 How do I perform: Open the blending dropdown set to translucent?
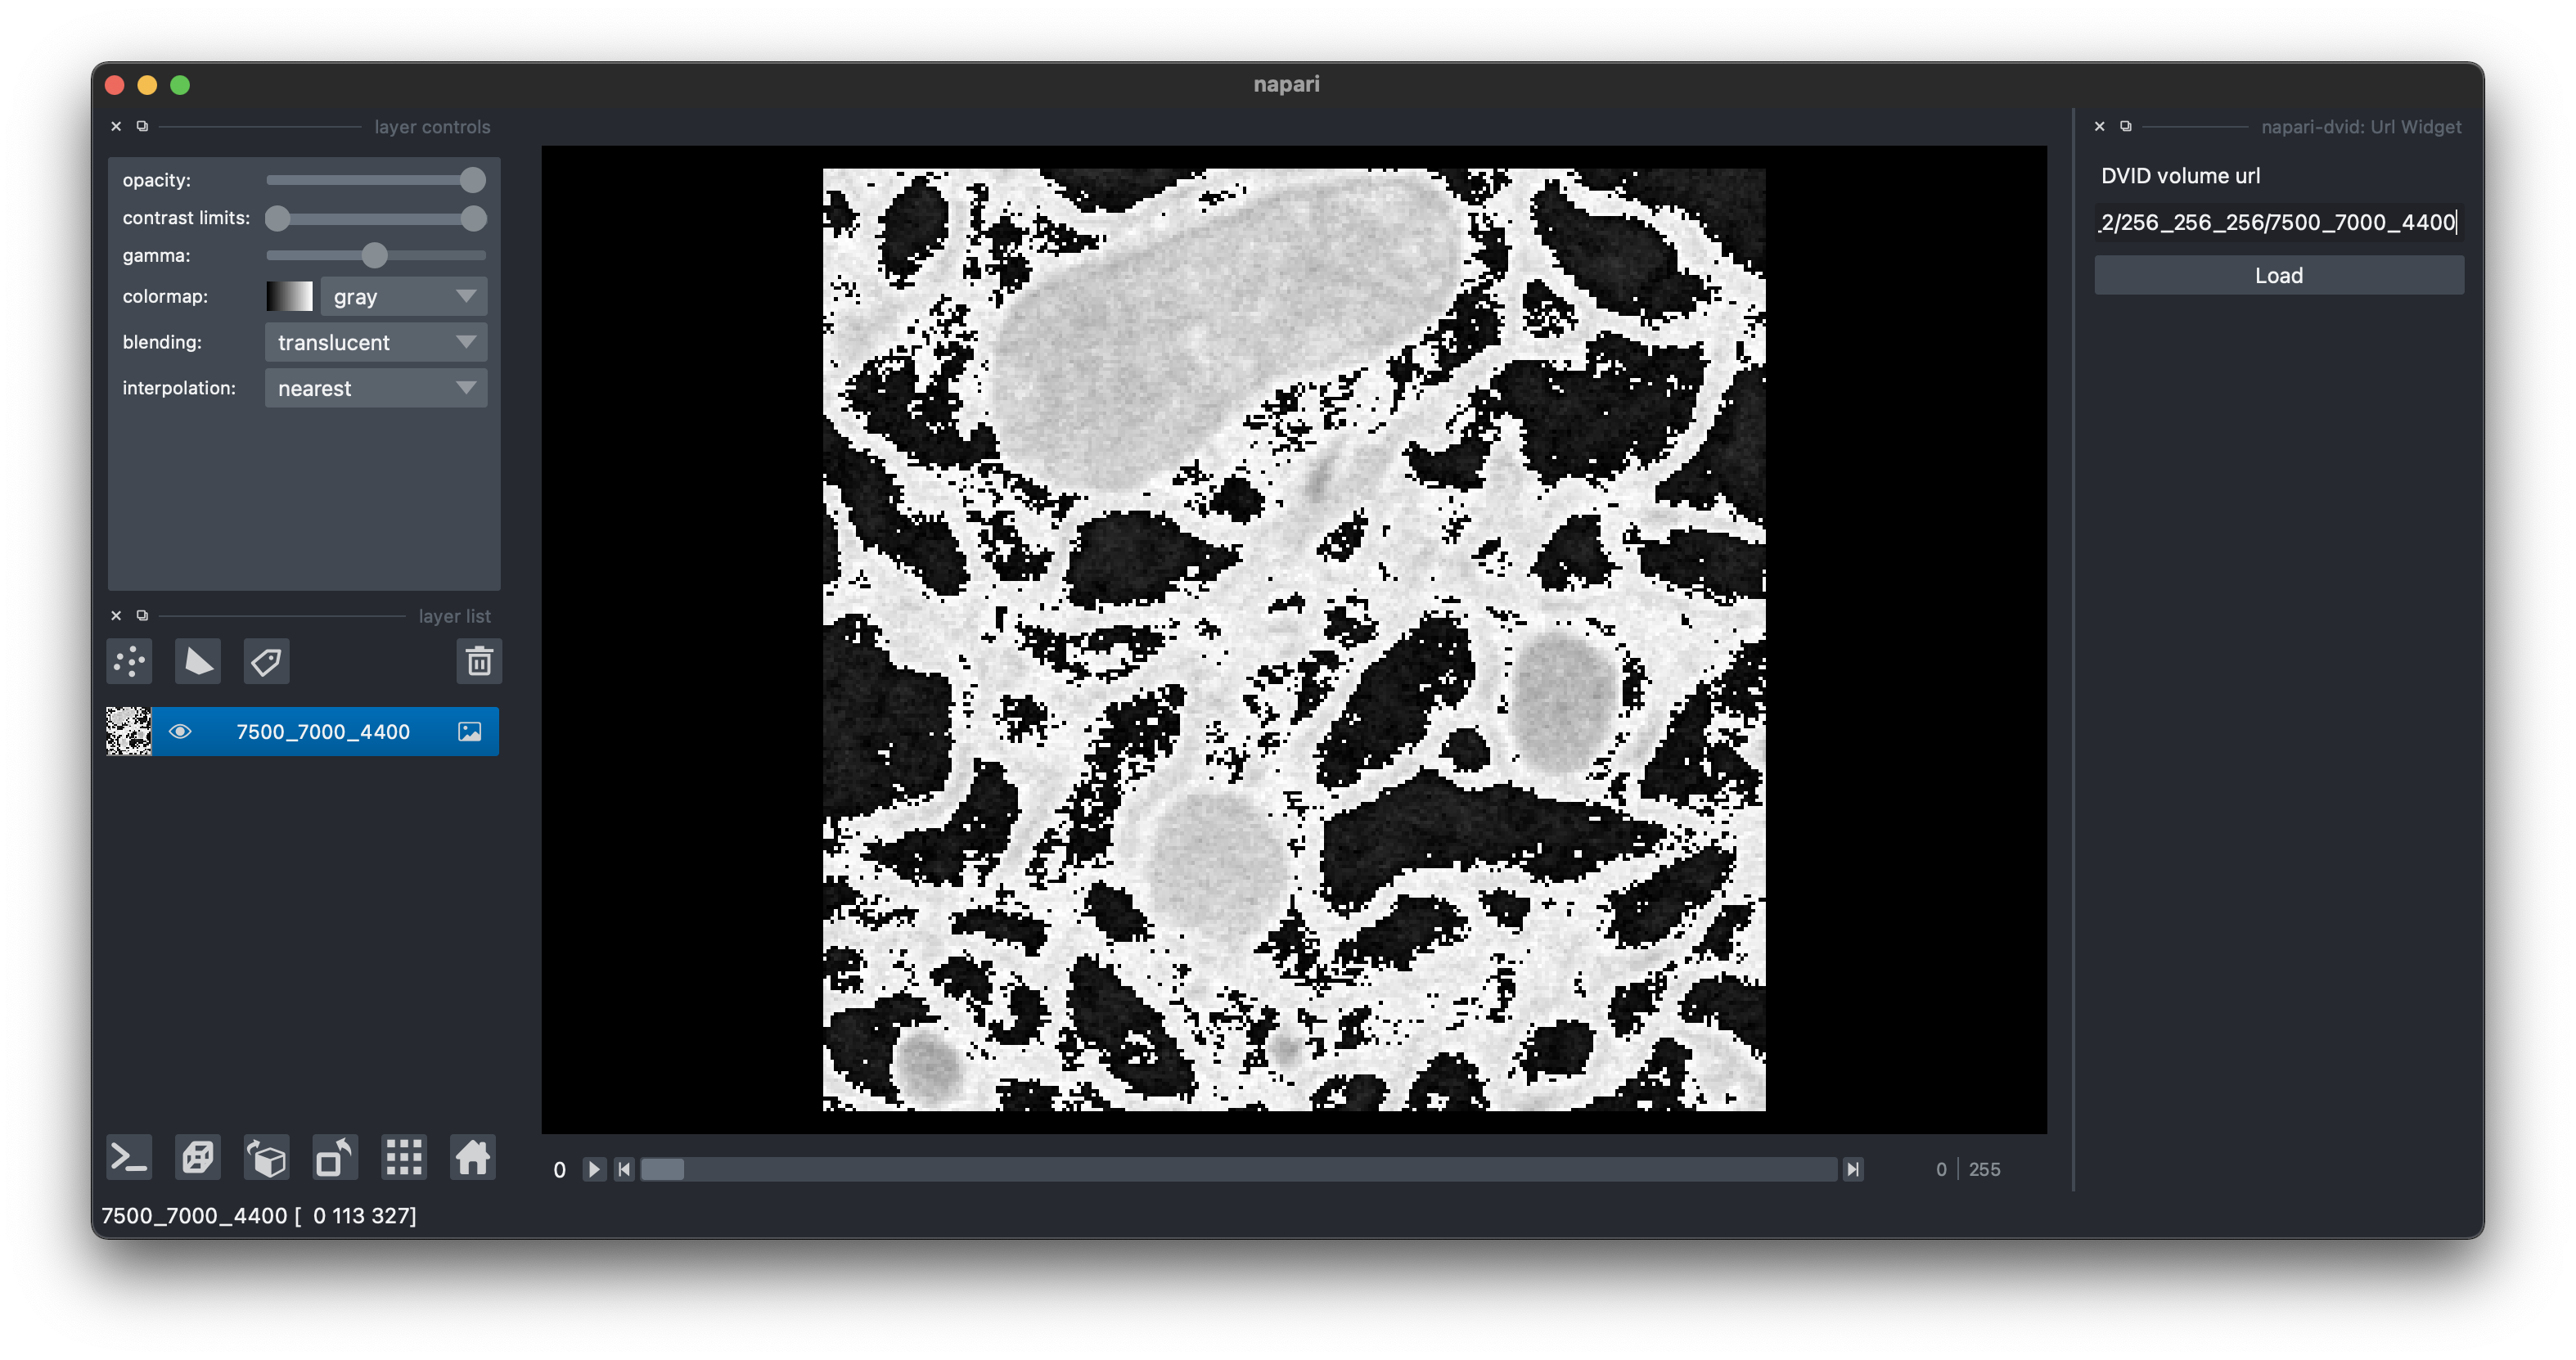pyautogui.click(x=376, y=342)
